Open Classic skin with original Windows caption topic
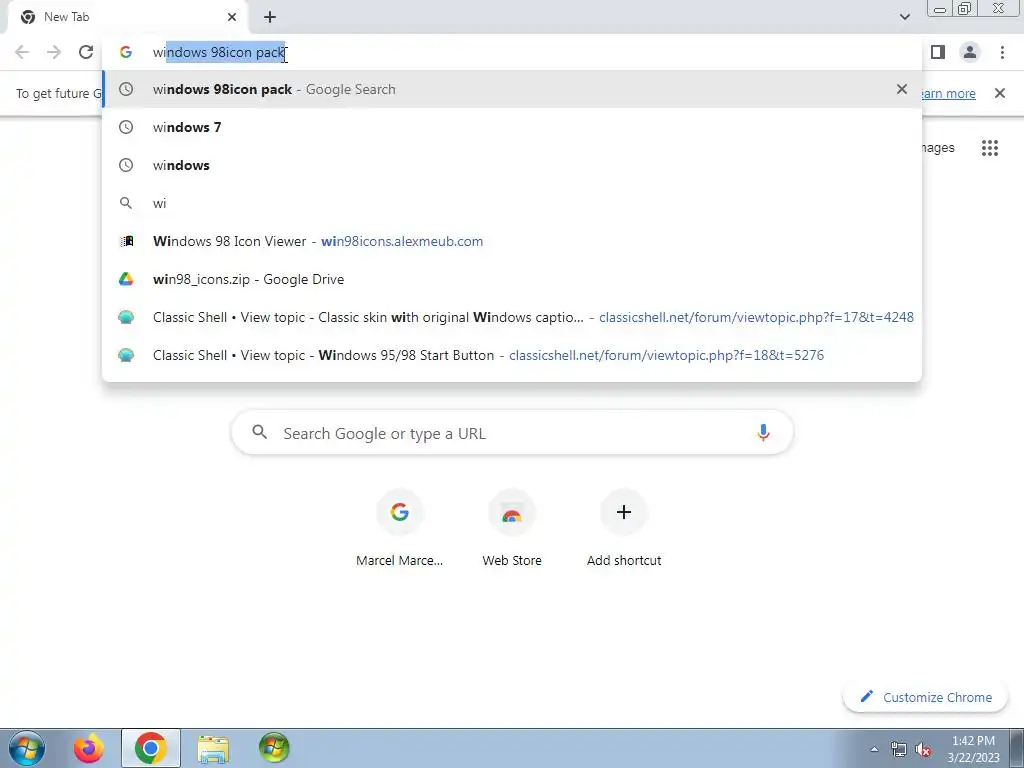 pyautogui.click(x=513, y=317)
